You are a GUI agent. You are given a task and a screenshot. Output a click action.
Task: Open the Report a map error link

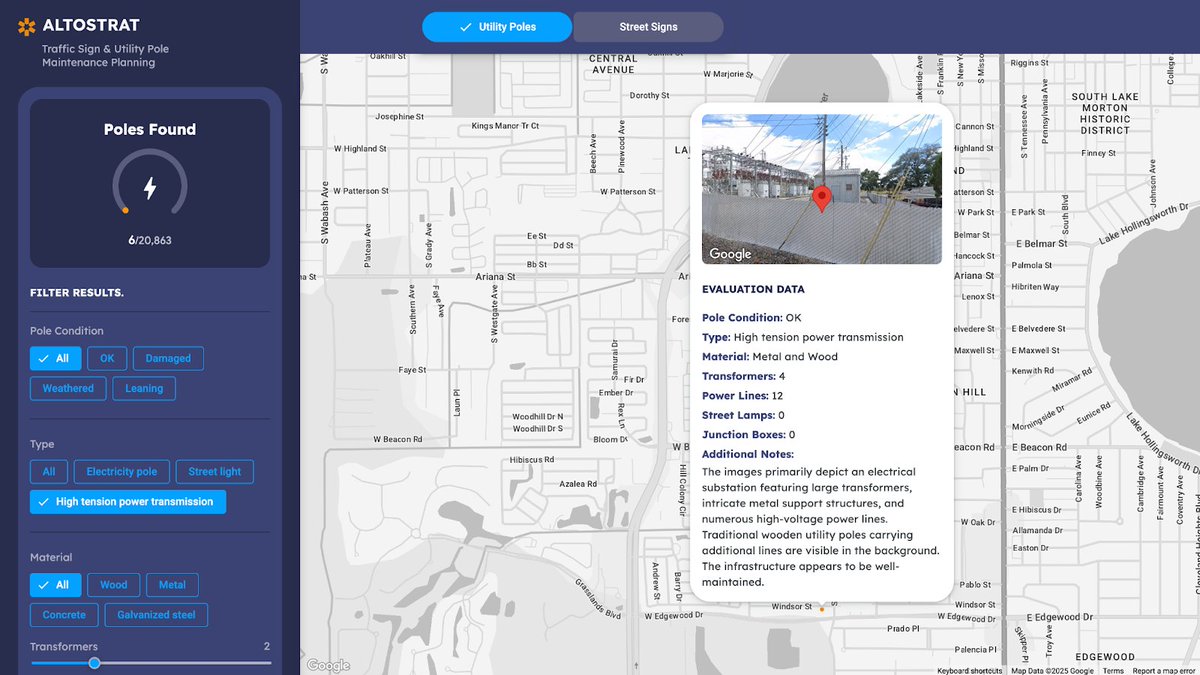pyautogui.click(x=1164, y=671)
